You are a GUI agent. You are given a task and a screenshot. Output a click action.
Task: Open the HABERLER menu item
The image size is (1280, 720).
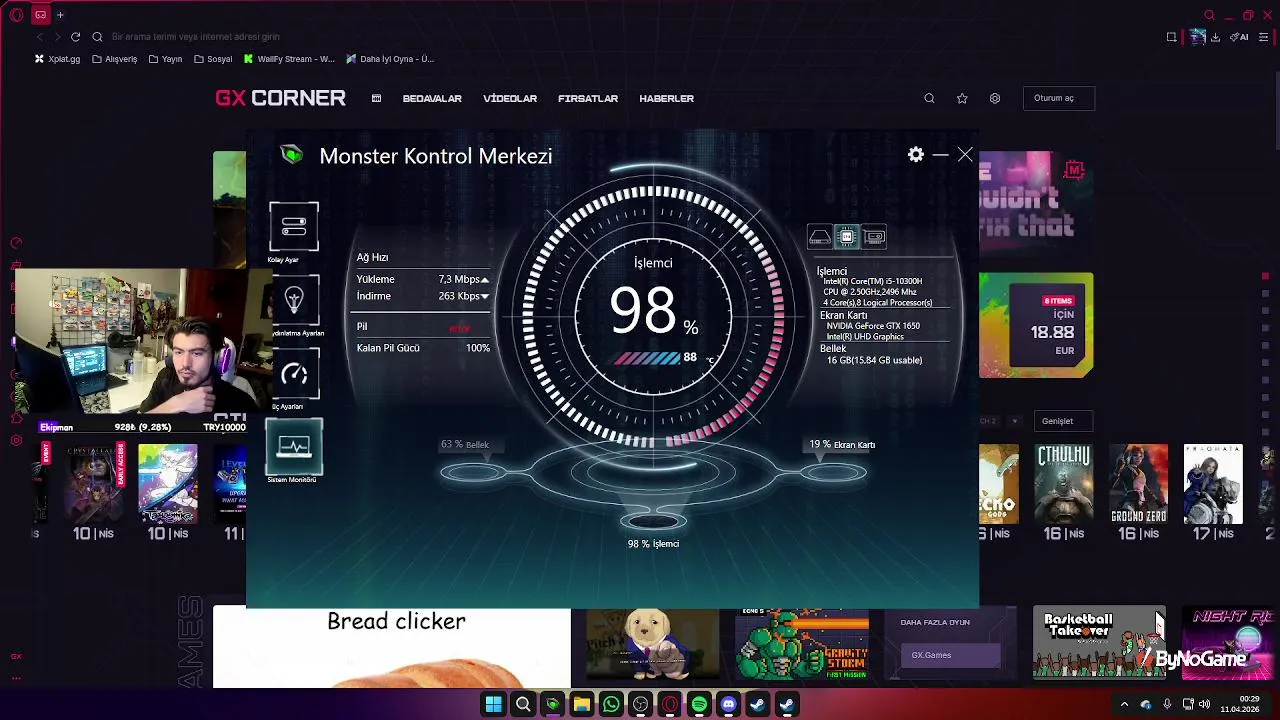click(666, 98)
